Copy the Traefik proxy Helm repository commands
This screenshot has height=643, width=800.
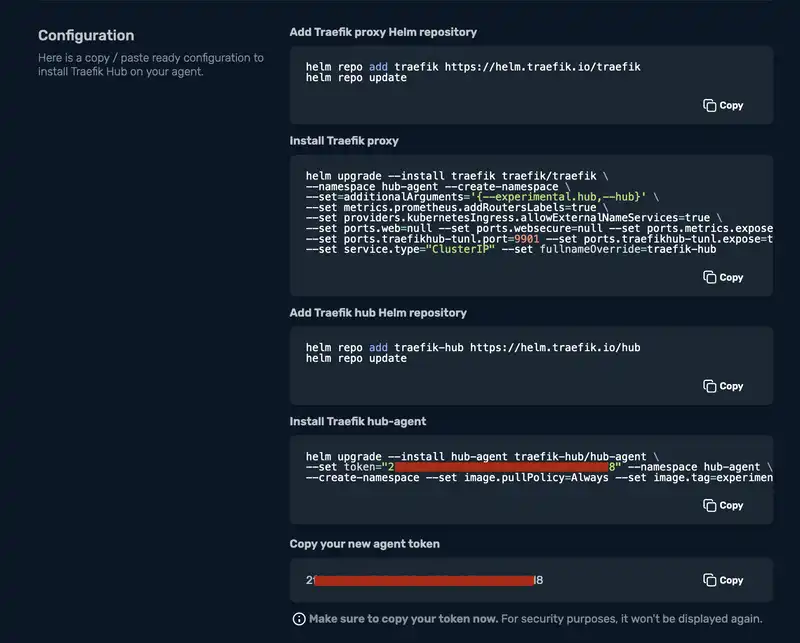coord(722,104)
